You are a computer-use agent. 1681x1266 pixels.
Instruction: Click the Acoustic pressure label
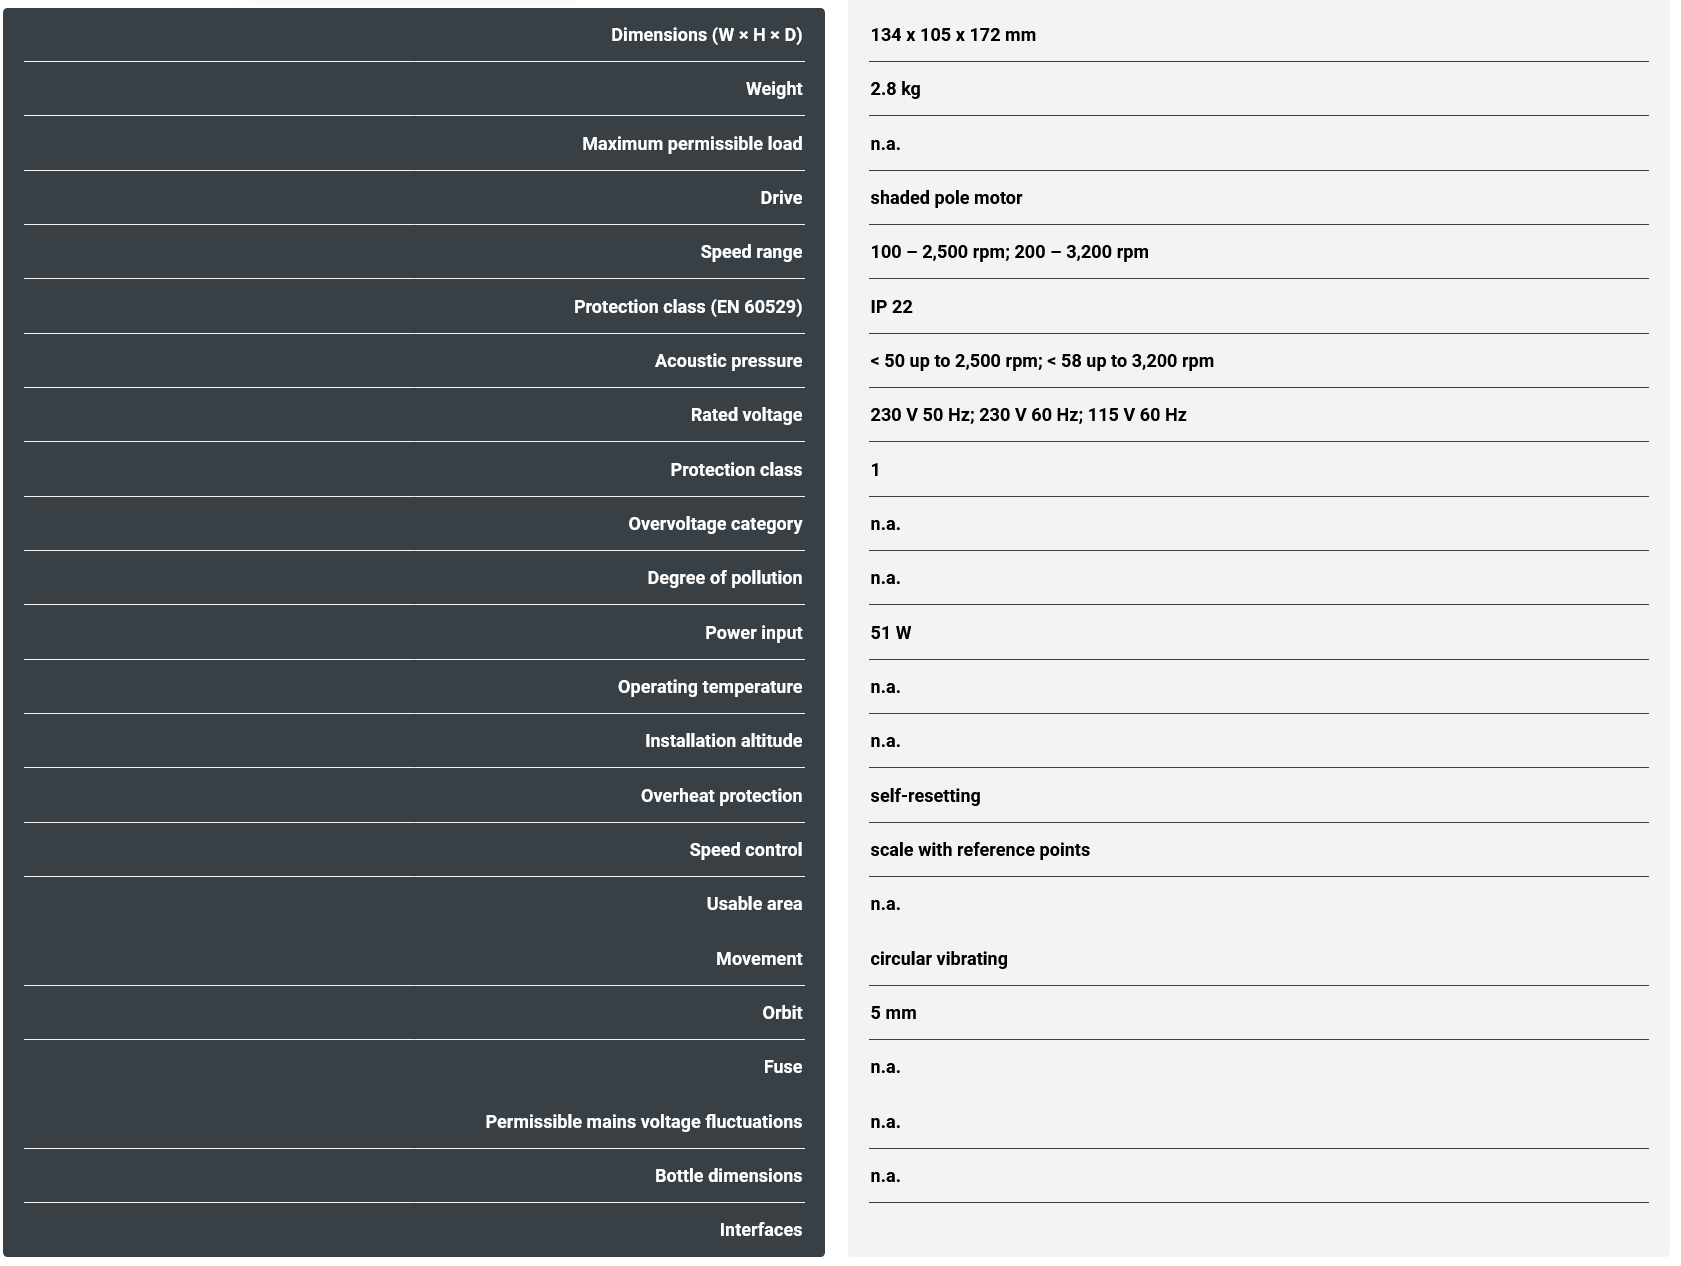click(x=728, y=361)
